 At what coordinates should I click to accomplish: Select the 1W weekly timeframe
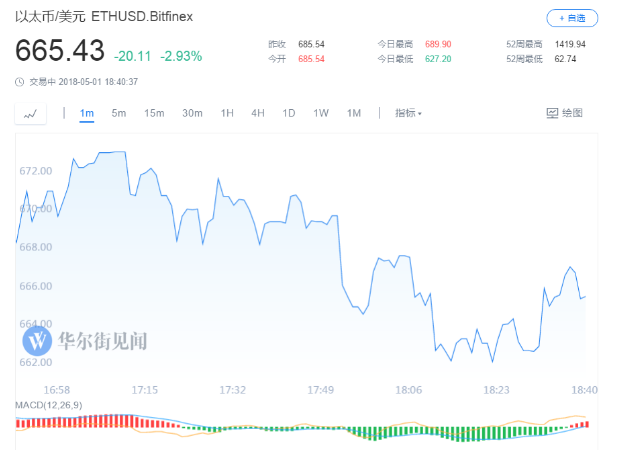321,113
